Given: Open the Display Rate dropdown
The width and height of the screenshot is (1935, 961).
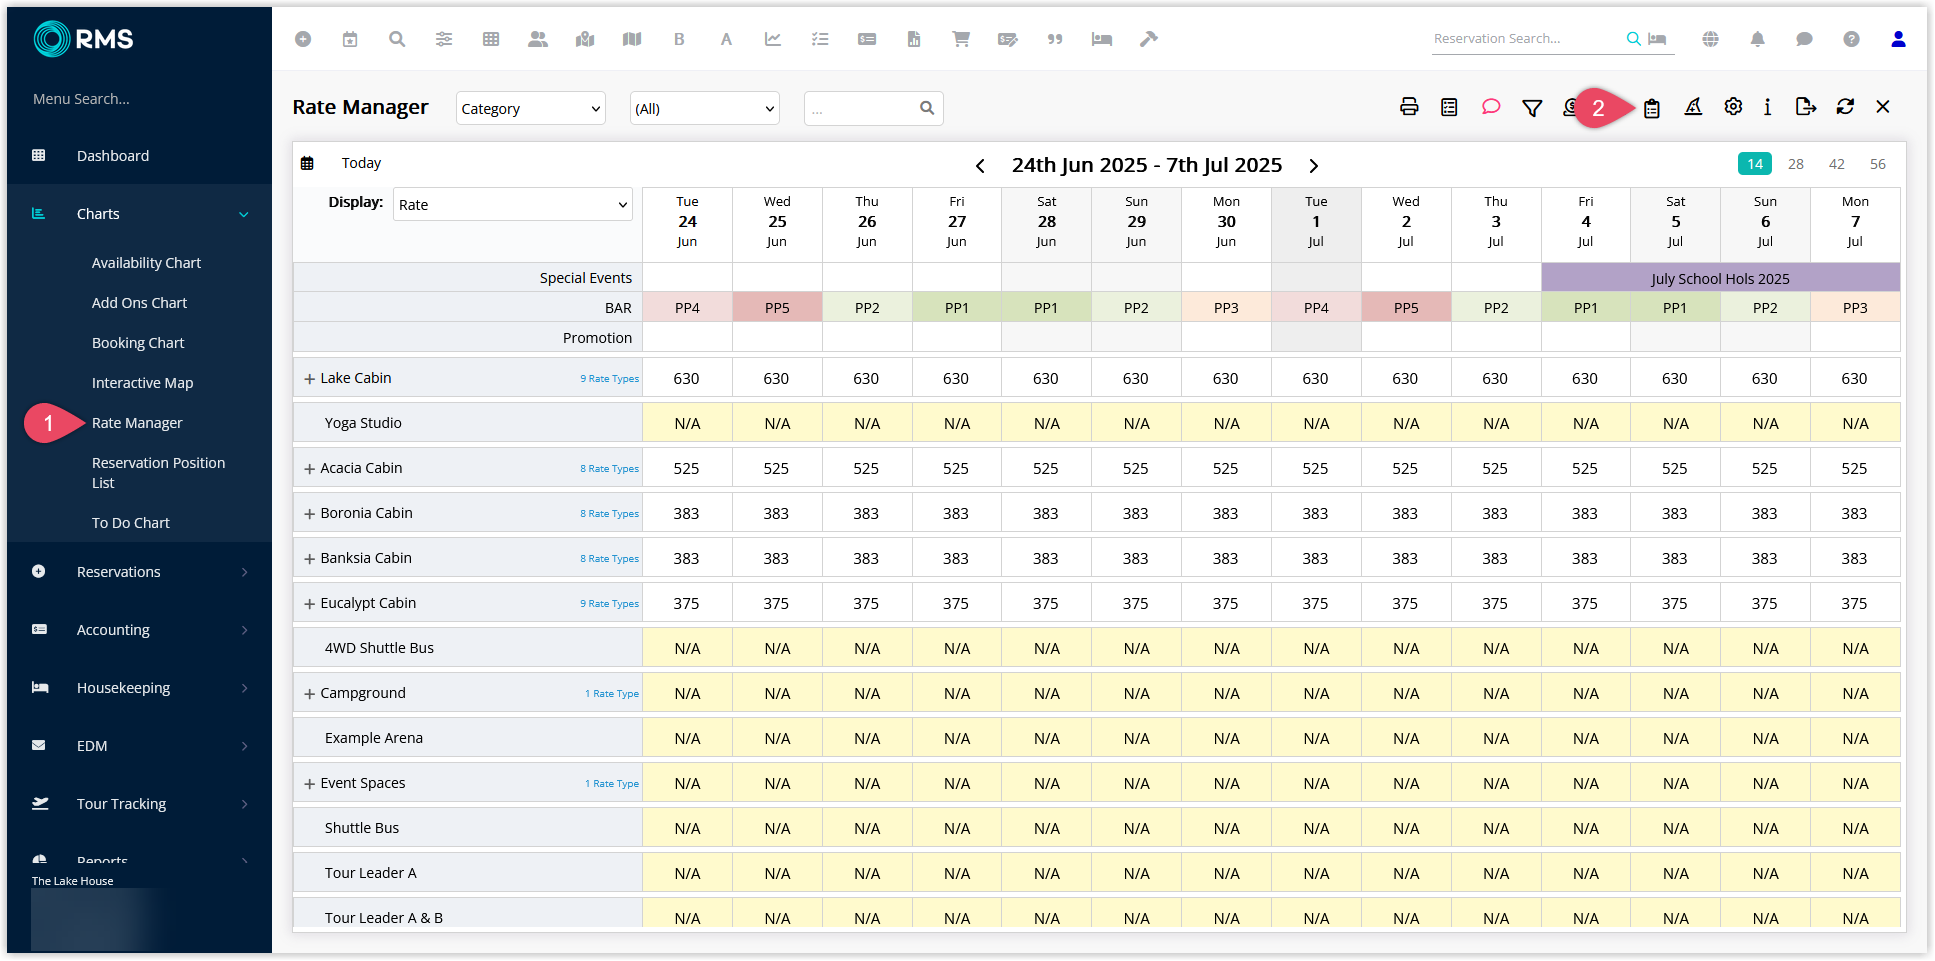Looking at the screenshot, I should [513, 204].
